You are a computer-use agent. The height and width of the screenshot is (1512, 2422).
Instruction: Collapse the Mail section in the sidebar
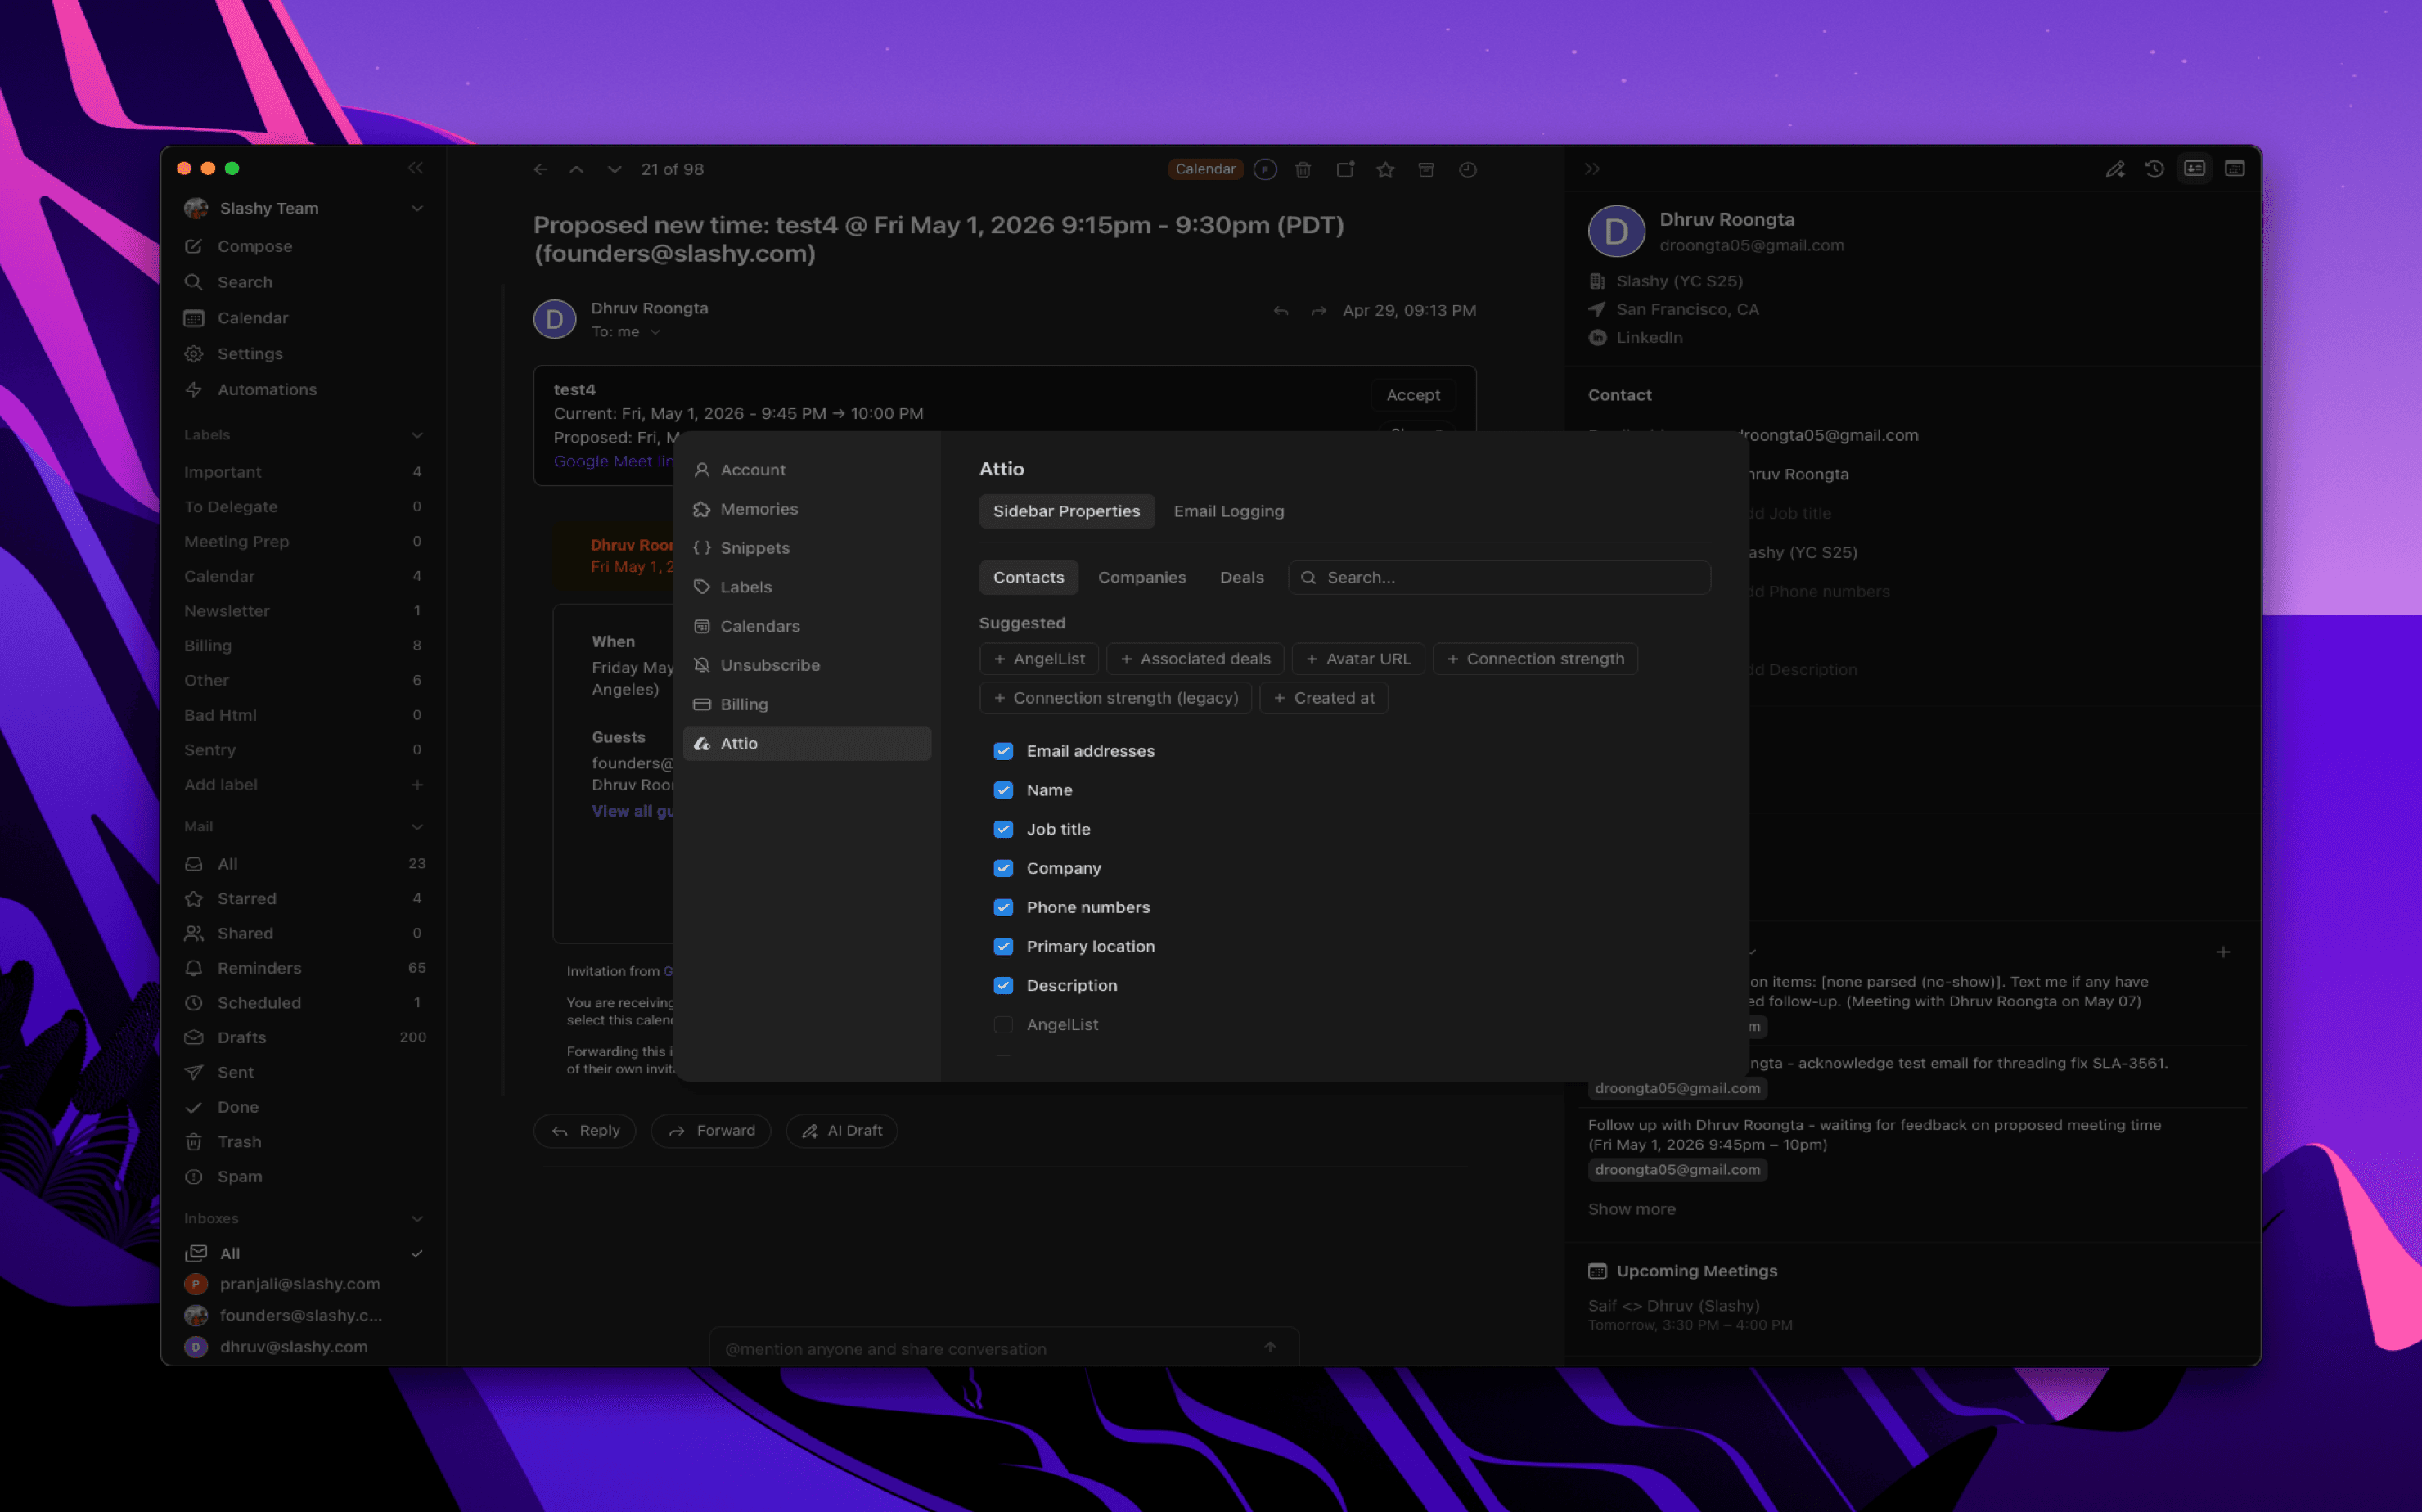(x=417, y=827)
